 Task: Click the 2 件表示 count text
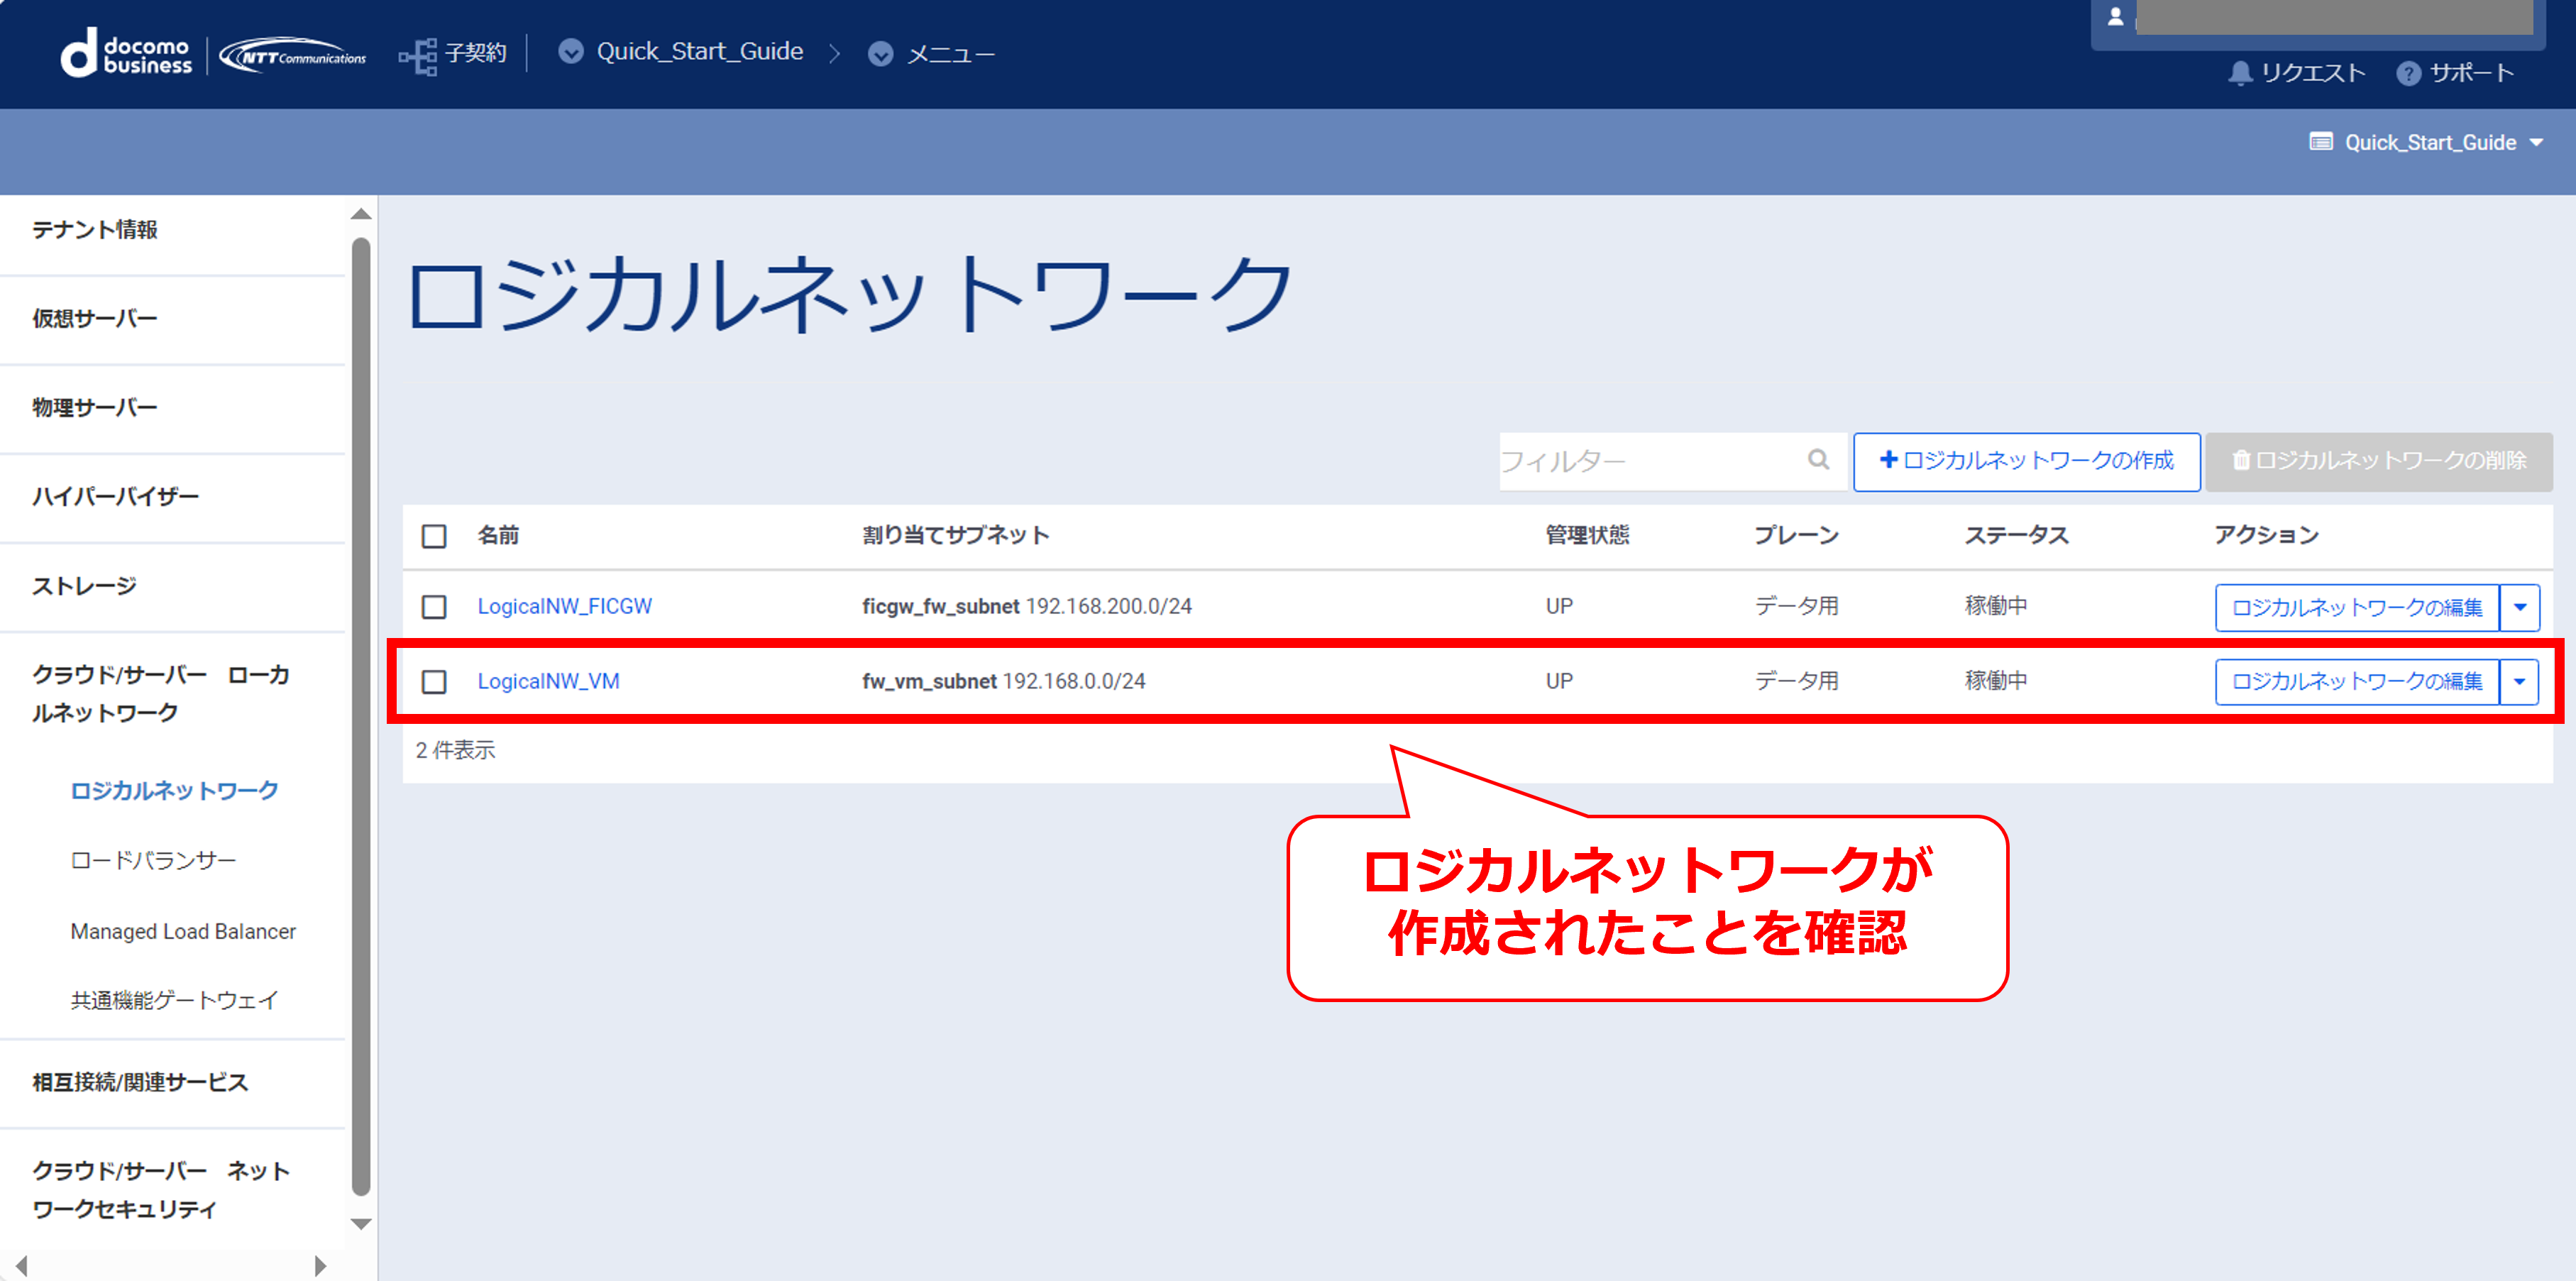pos(455,750)
